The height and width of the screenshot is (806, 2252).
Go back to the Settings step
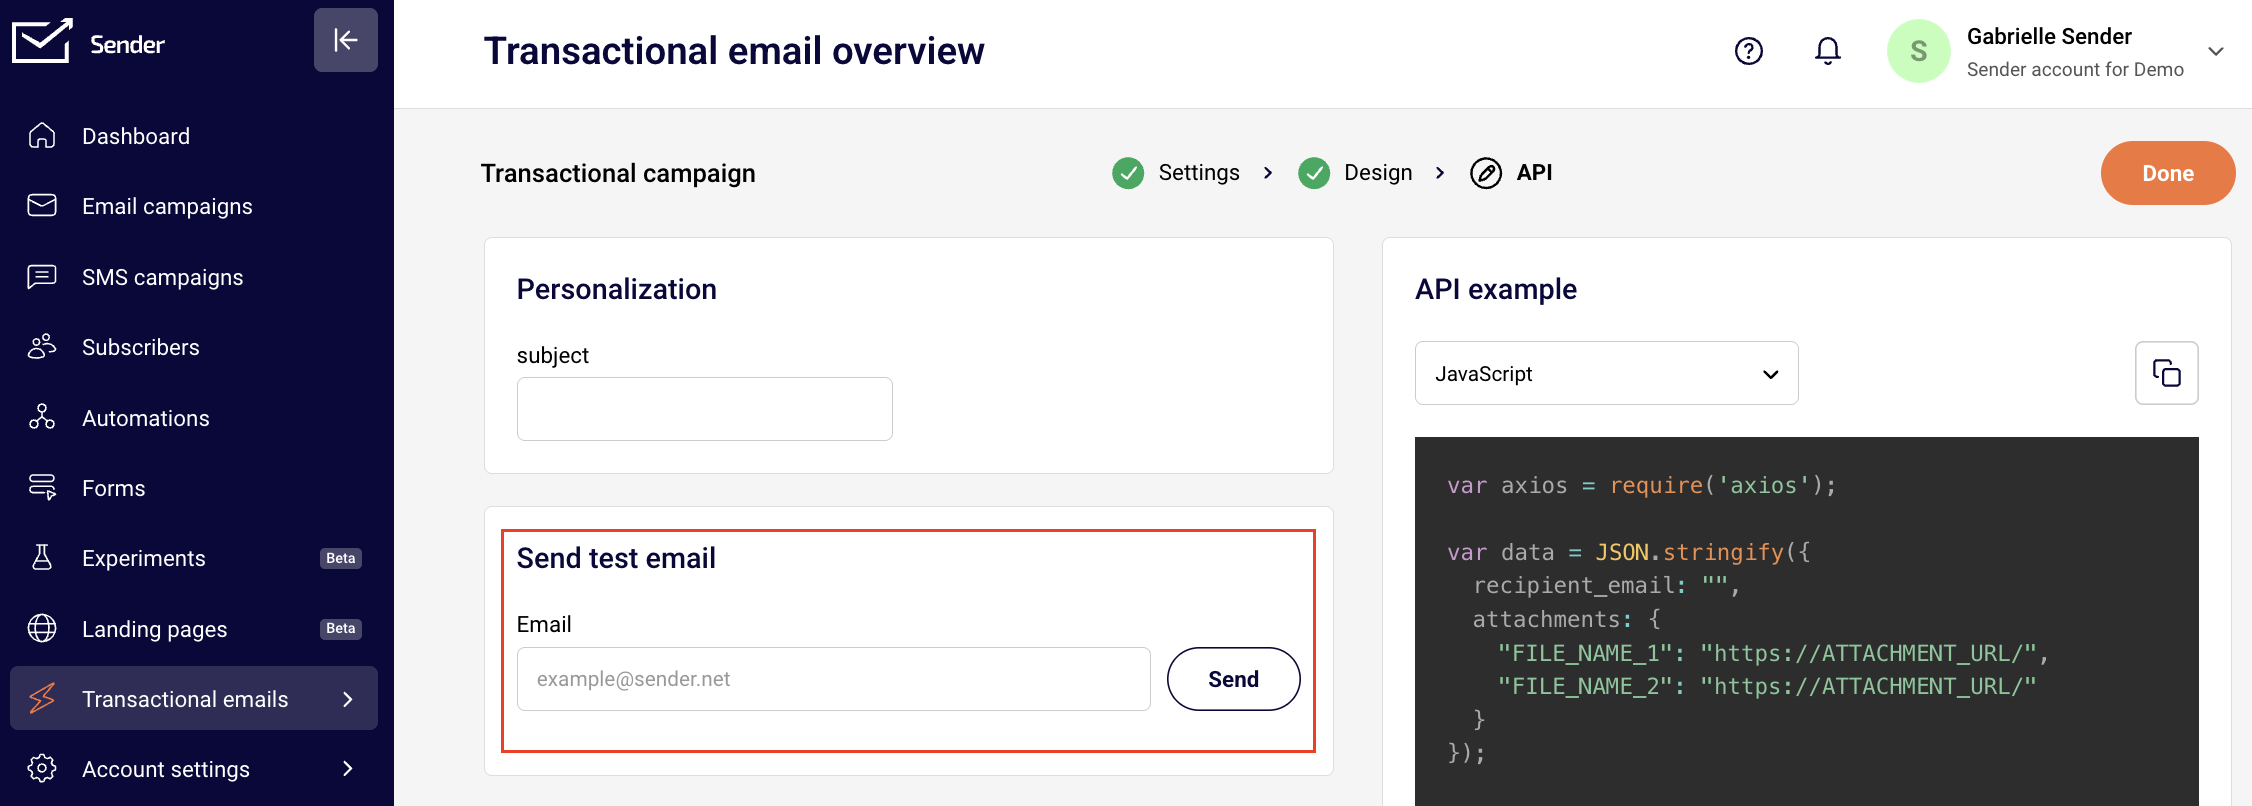pyautogui.click(x=1198, y=173)
